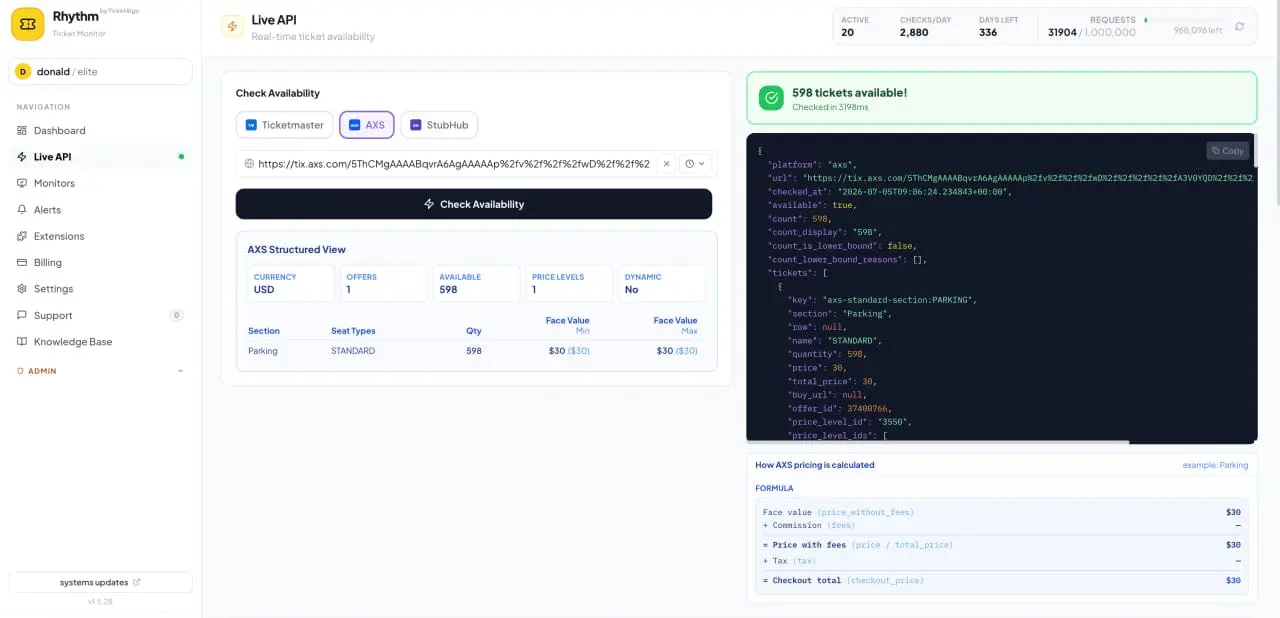Image resolution: width=1280 pixels, height=618 pixels.
Task: Copy the JSON response
Action: [1227, 151]
